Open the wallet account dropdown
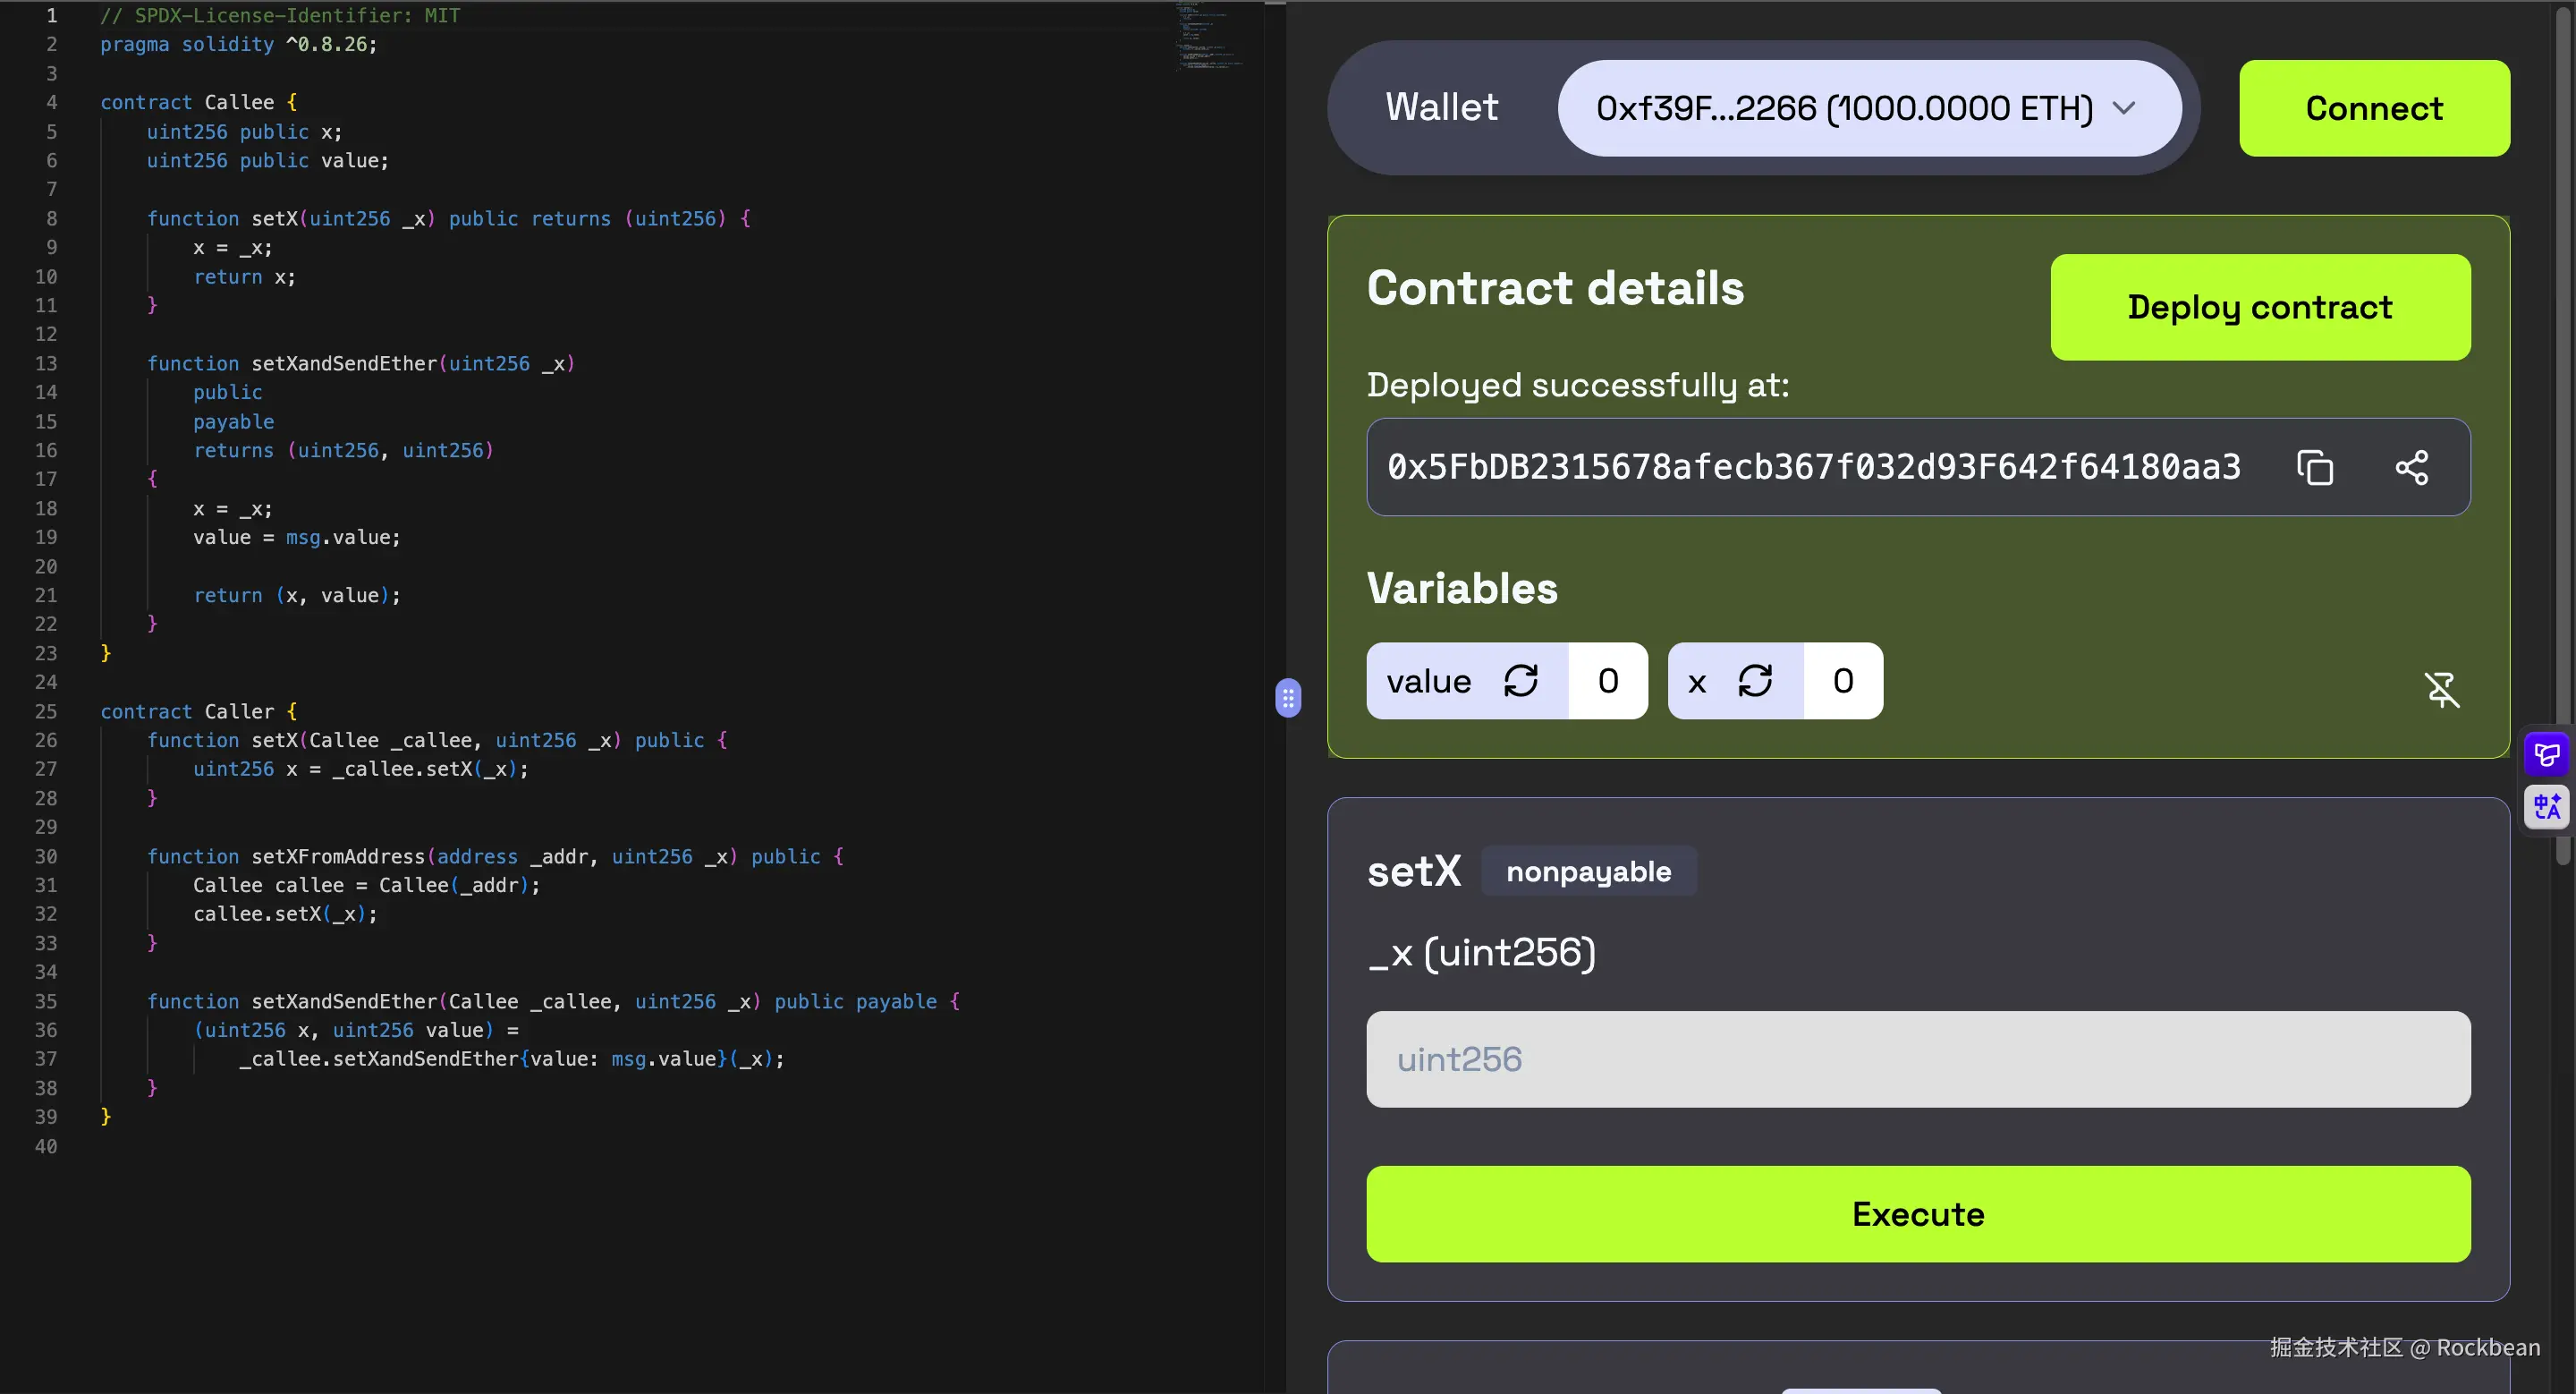The height and width of the screenshot is (1394, 2576). click(1868, 108)
